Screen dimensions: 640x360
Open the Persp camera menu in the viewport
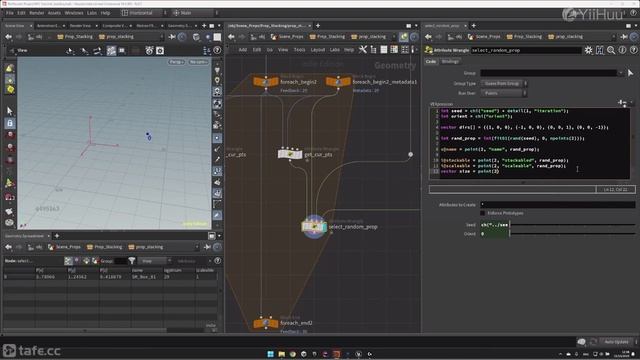(176, 62)
